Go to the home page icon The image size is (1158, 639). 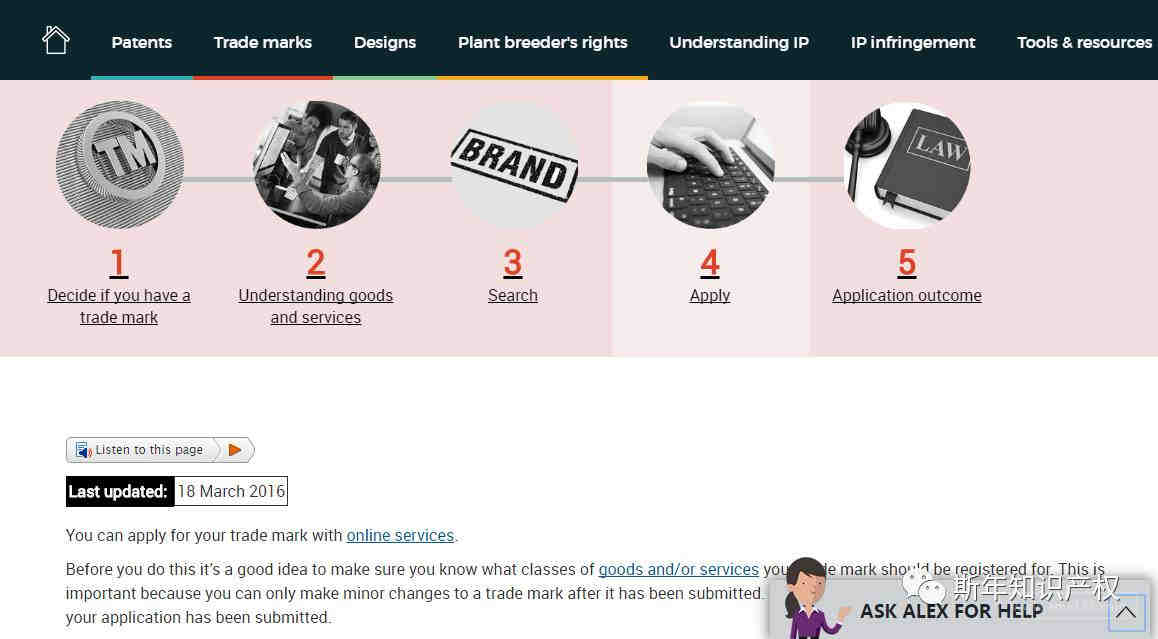tap(55, 41)
